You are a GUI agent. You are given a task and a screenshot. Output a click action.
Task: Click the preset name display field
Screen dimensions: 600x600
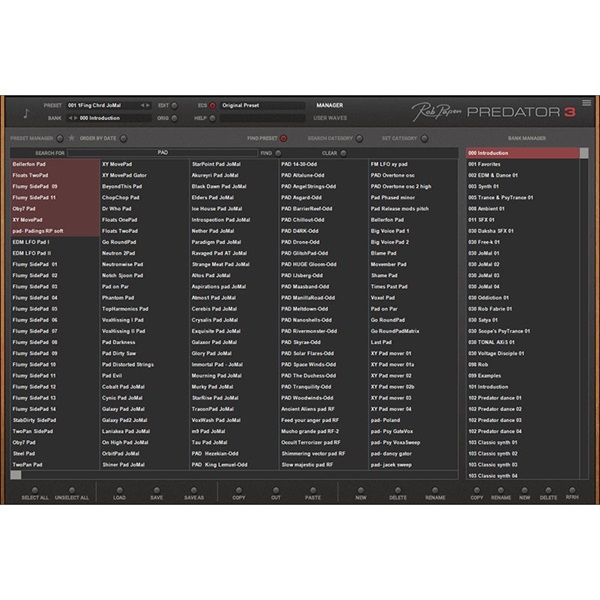[108, 105]
